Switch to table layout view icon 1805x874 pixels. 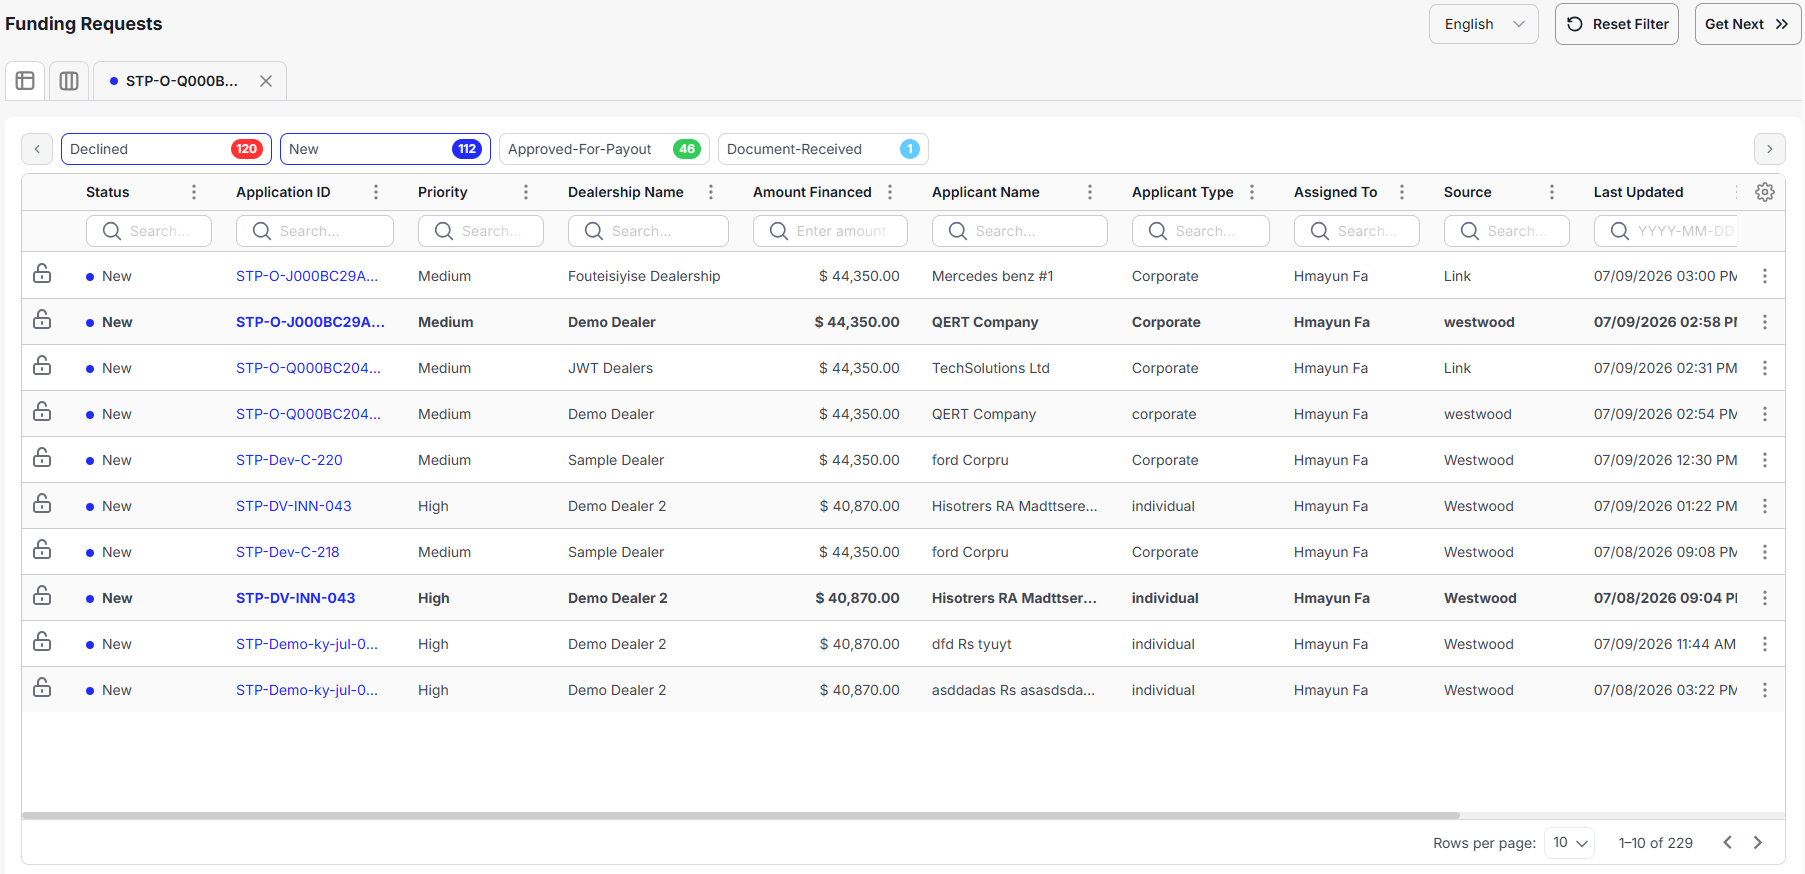click(x=25, y=81)
